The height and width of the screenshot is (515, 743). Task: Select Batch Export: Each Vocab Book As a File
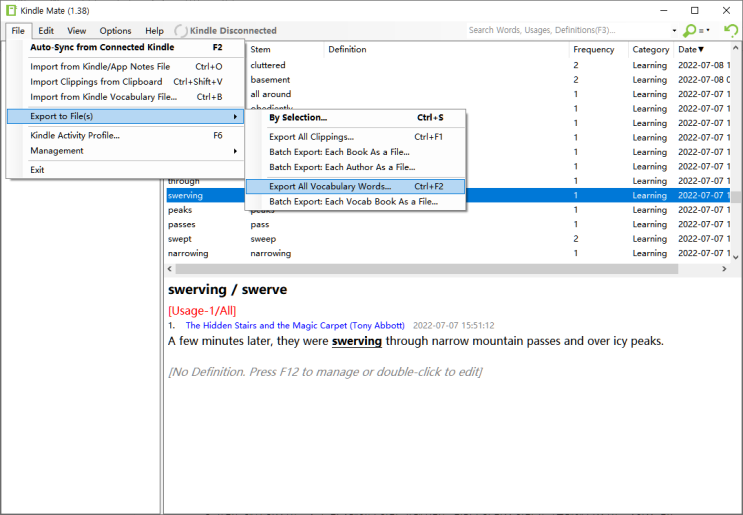point(355,202)
